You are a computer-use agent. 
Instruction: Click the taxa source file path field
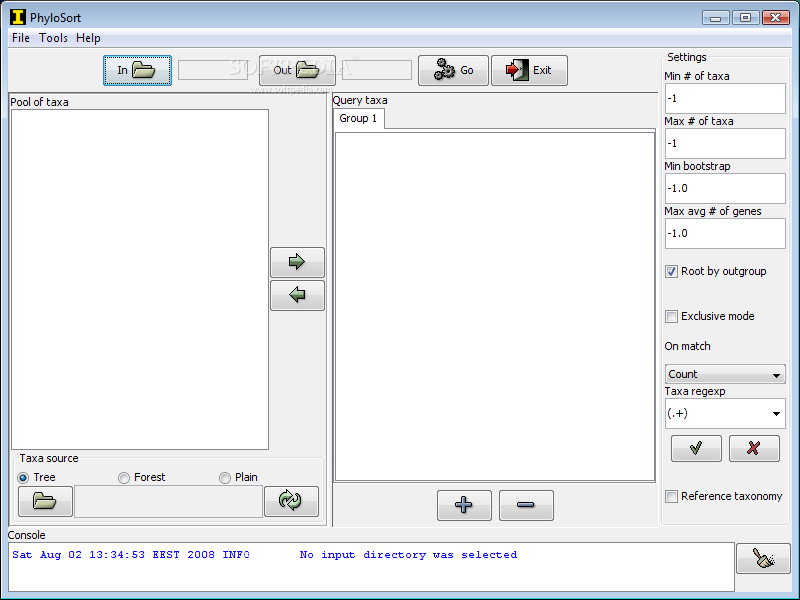click(x=168, y=502)
